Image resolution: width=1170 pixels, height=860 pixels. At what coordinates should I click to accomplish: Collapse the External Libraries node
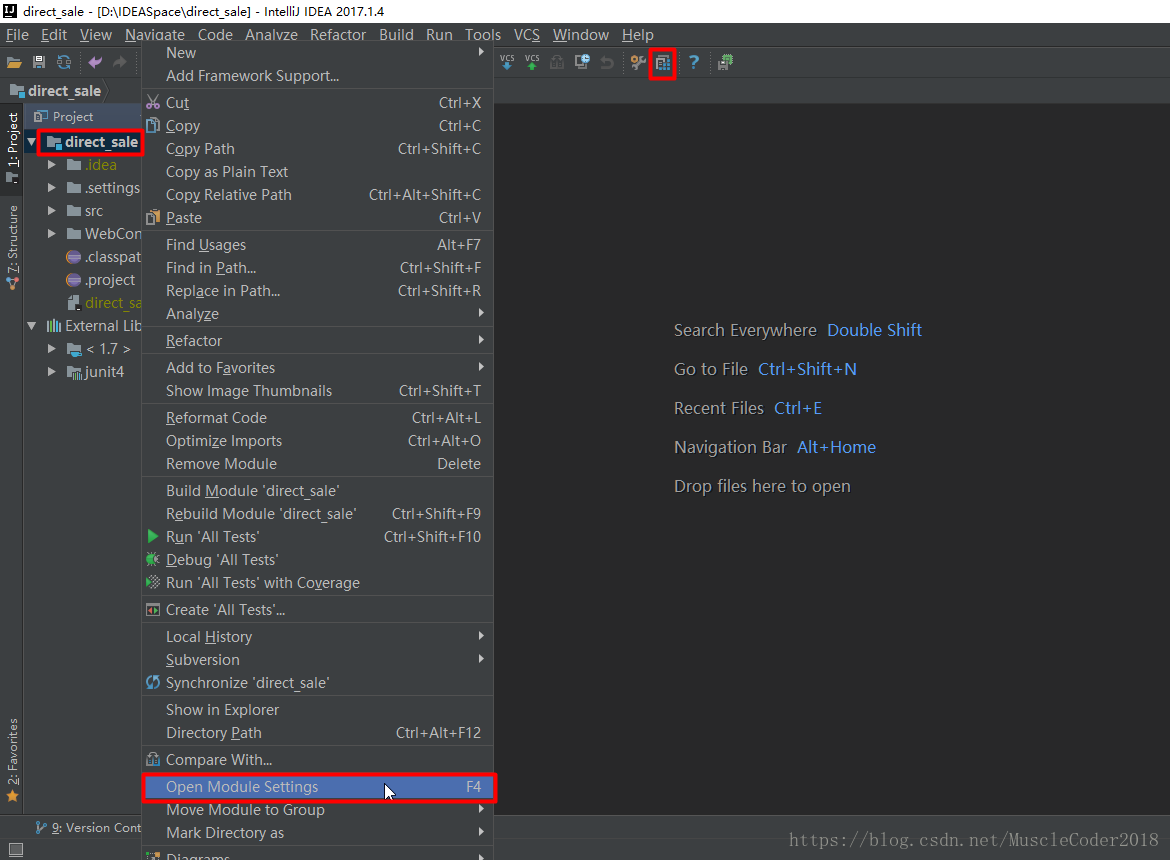pos(31,326)
